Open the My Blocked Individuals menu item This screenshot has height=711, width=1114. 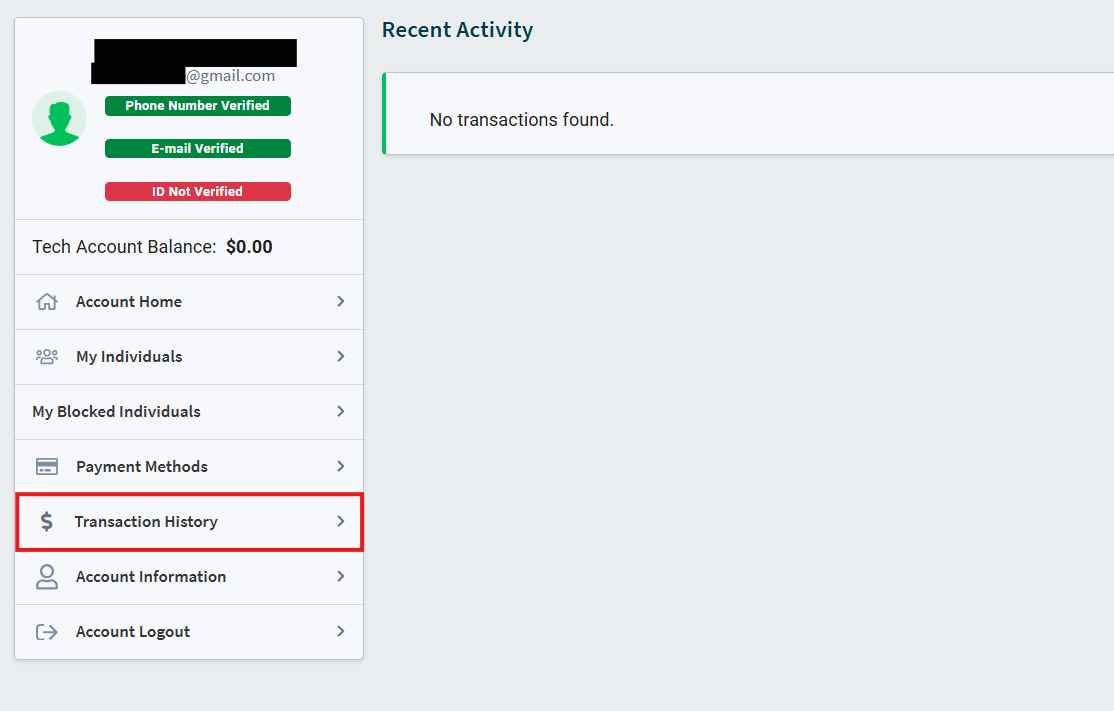[114, 411]
